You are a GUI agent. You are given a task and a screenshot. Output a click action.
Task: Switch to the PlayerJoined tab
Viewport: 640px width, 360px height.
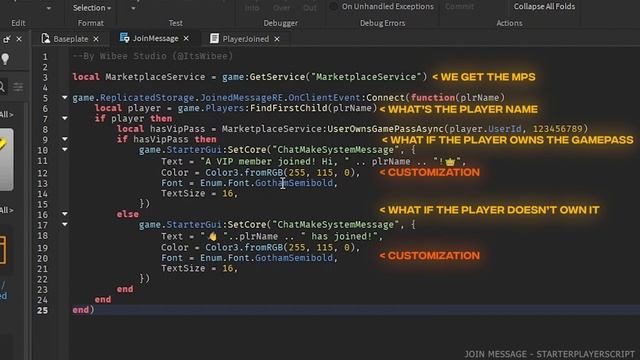coord(245,39)
